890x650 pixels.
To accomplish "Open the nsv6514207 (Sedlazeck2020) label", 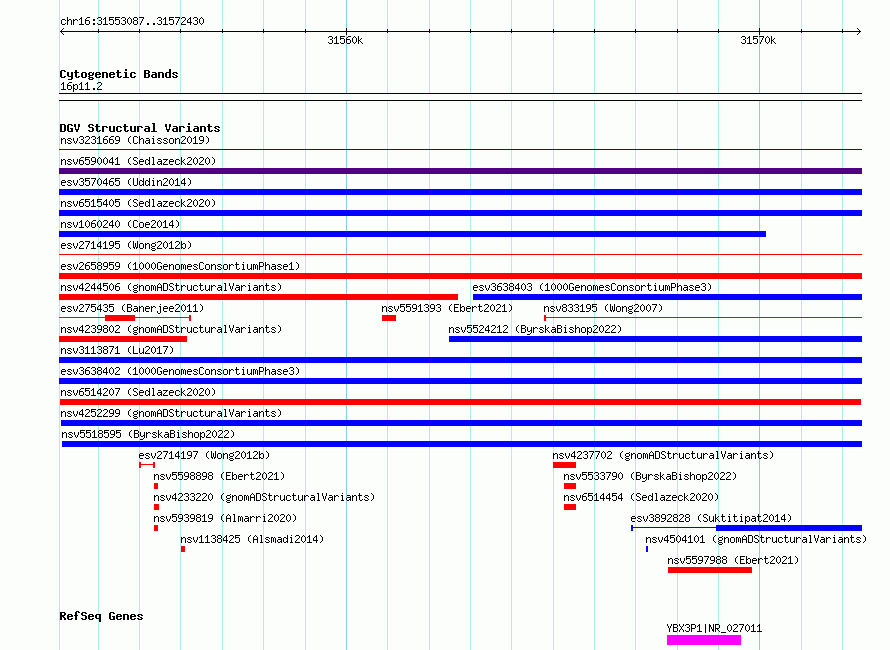I will (138, 392).
